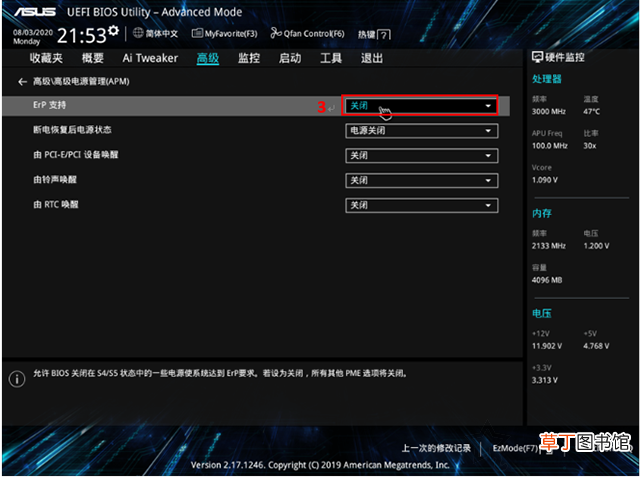Switch to 概要 tab

tap(93, 58)
